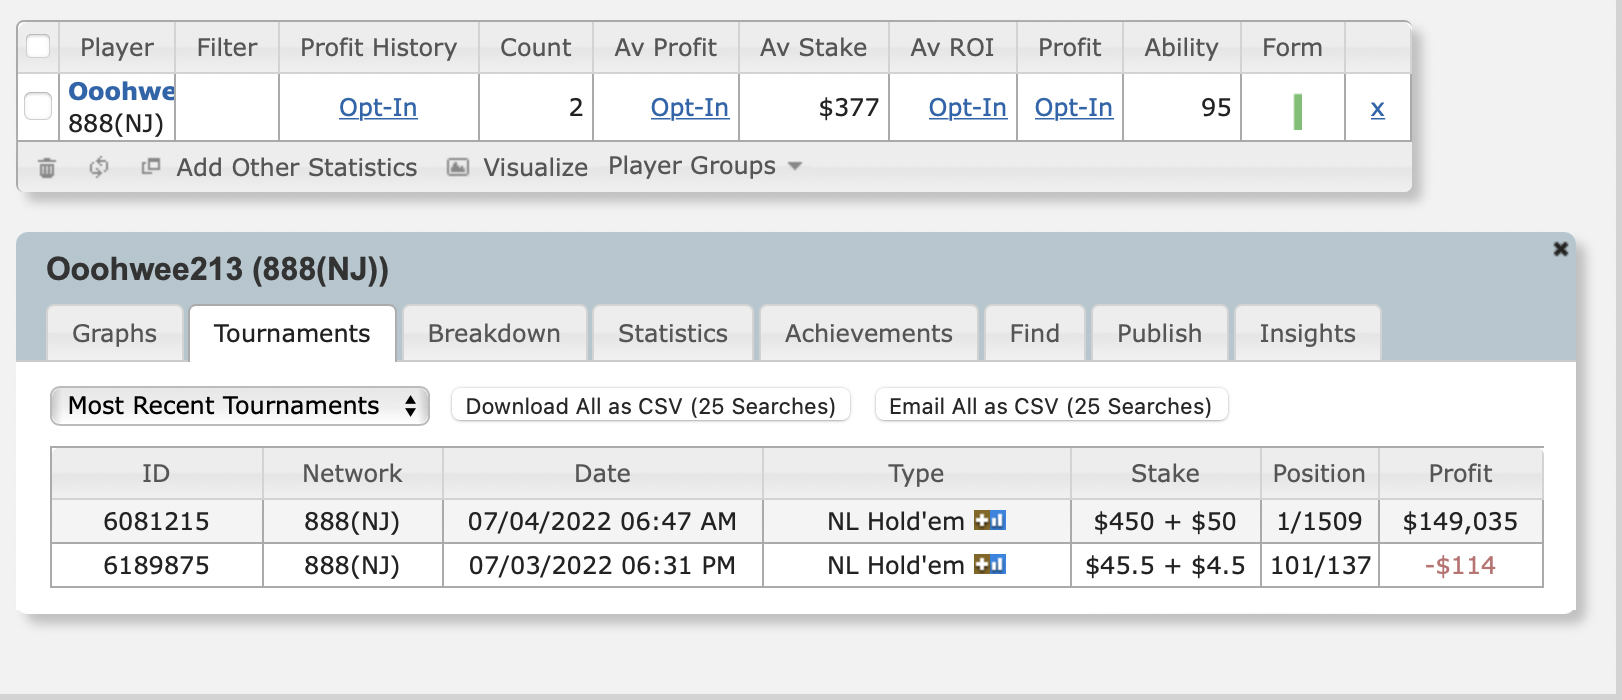Click blue chart icon in tournament 6081215 row

pos(998,520)
